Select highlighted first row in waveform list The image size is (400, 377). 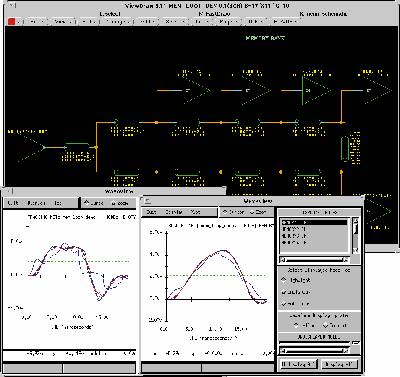[x=314, y=222]
